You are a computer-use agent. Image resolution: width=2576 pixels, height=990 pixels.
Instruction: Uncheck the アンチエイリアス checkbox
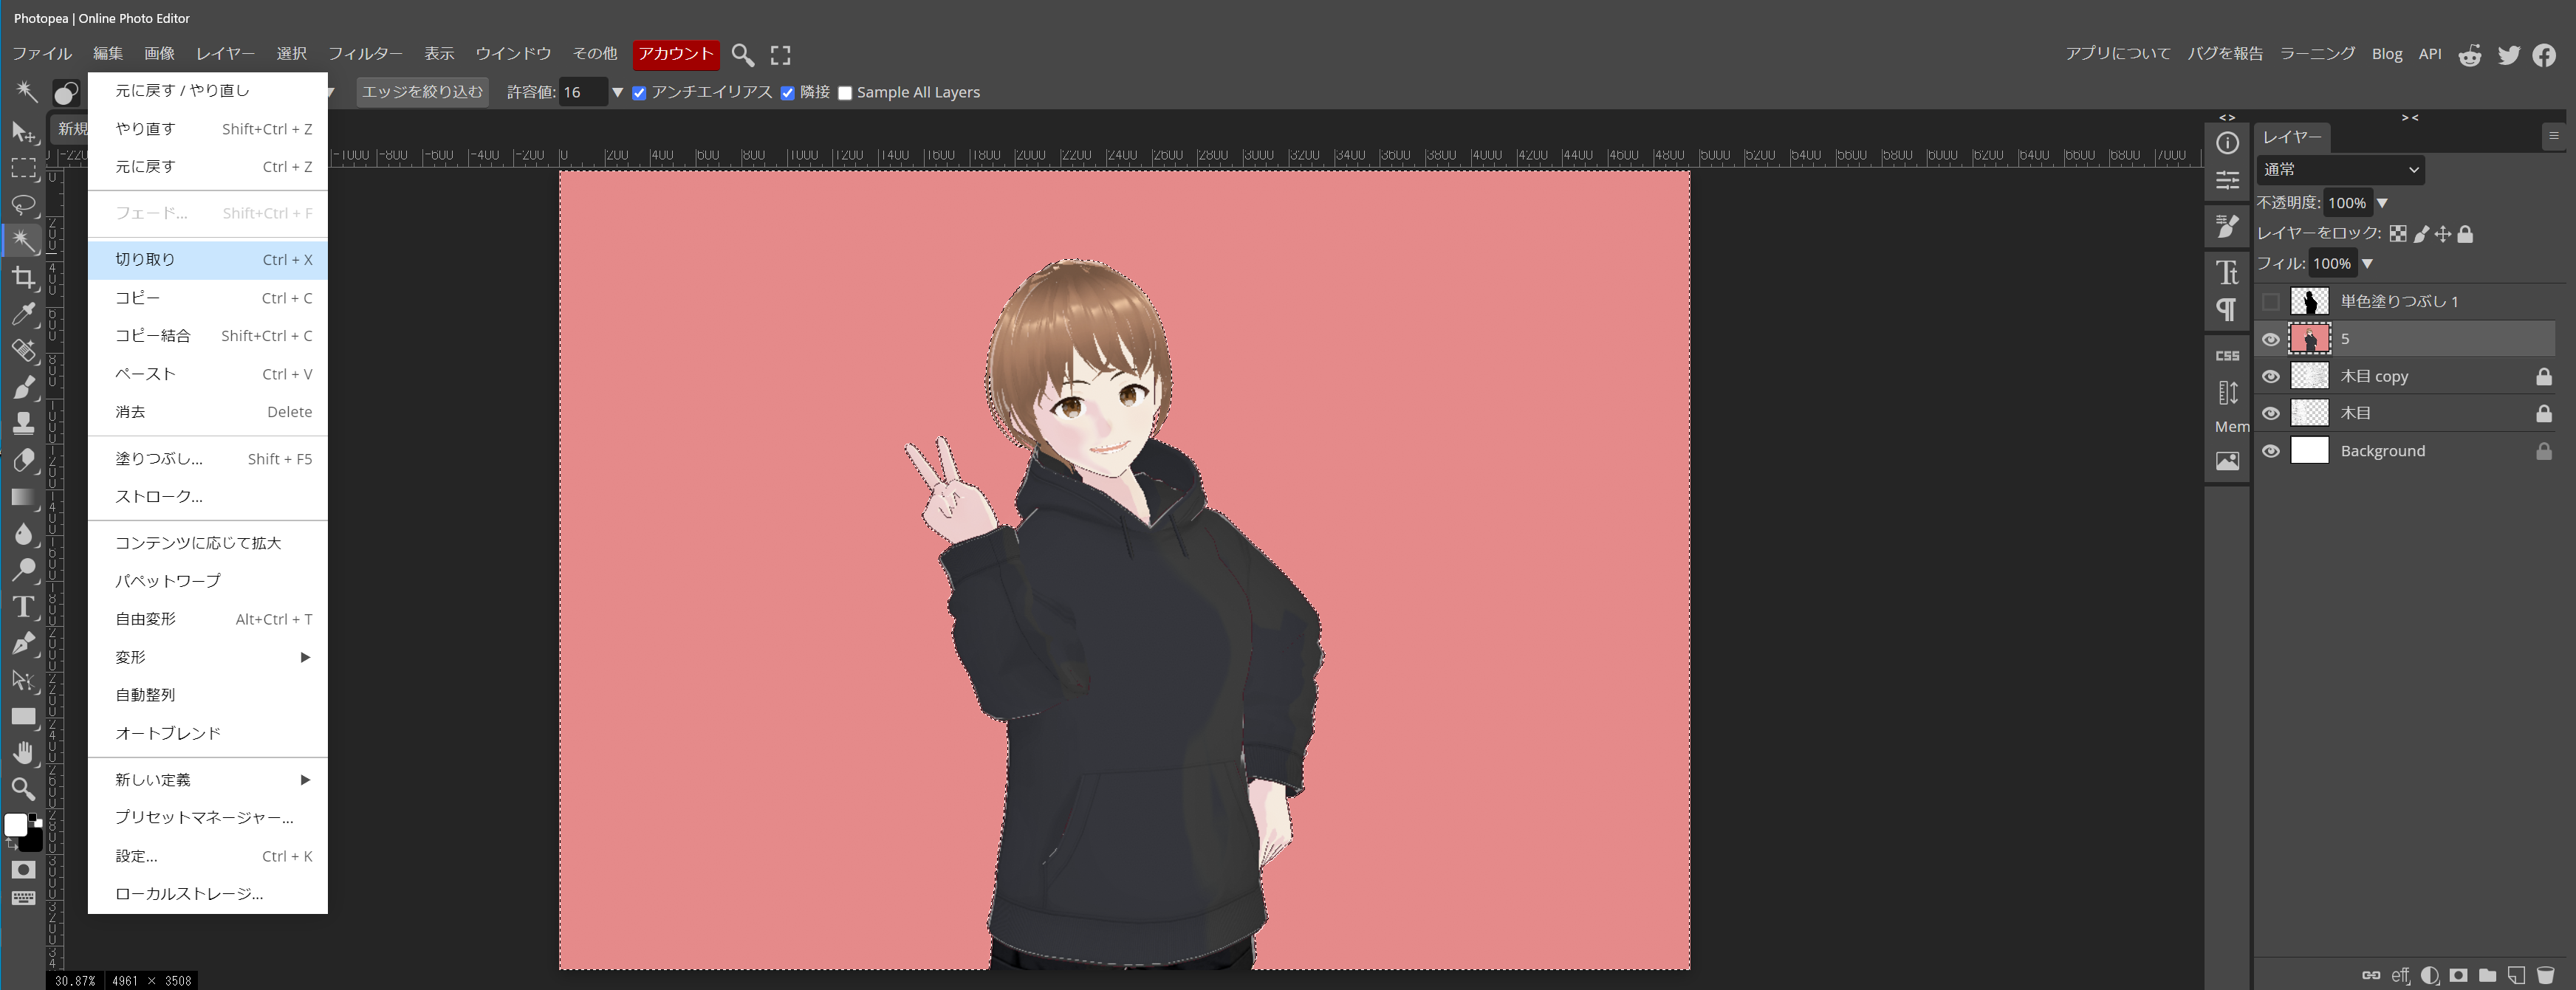[639, 93]
